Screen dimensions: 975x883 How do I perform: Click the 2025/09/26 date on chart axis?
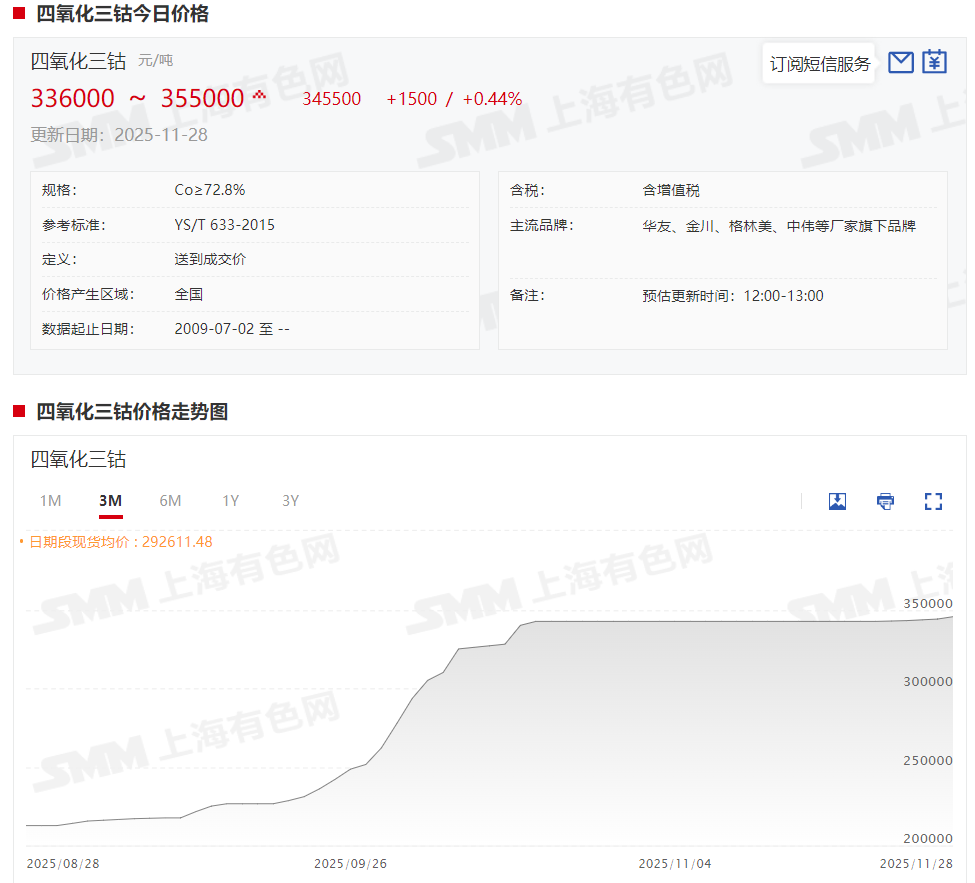(350, 863)
